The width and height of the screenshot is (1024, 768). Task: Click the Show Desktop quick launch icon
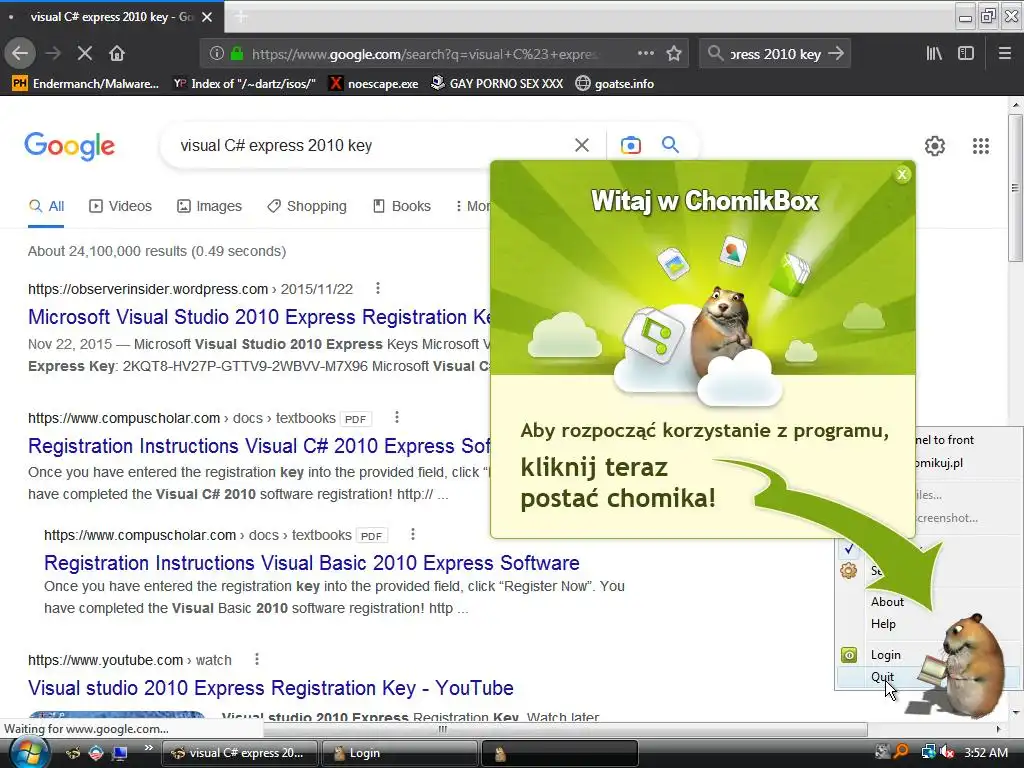coord(120,753)
